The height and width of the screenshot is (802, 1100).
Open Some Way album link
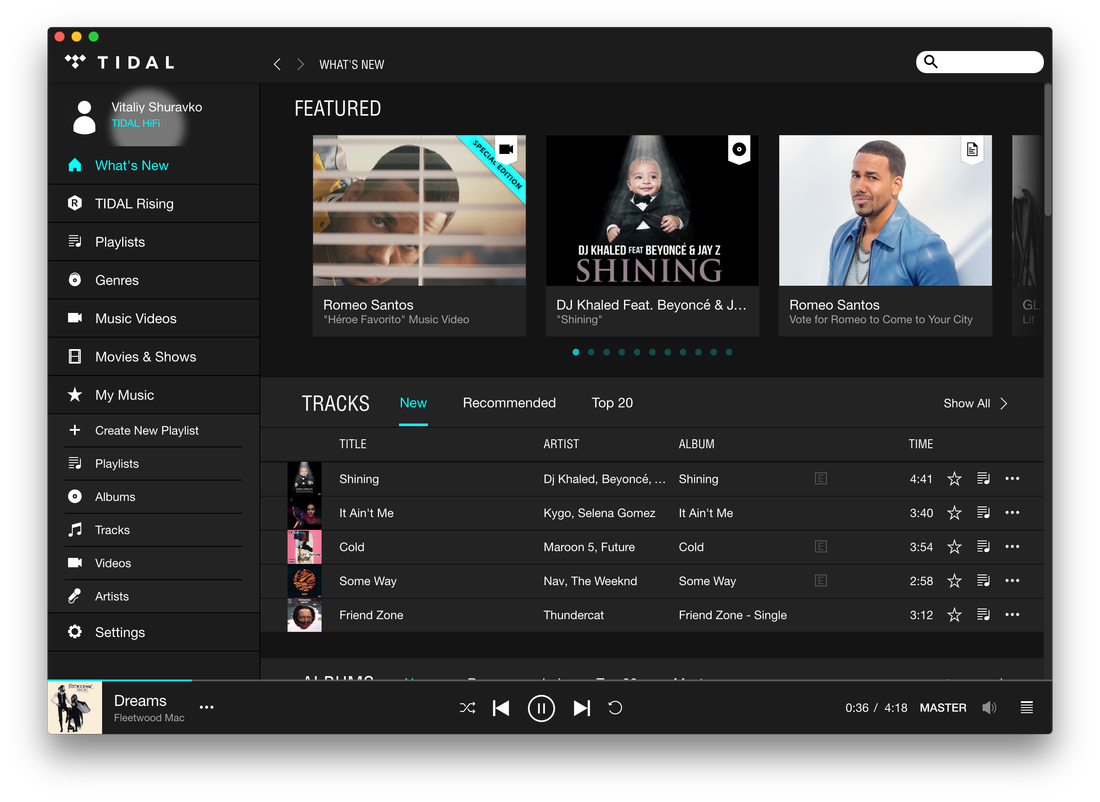pyautogui.click(x=707, y=581)
